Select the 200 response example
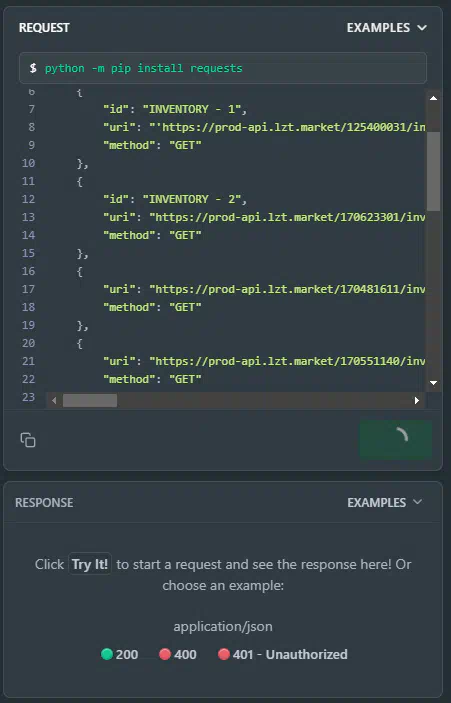Screen dimensions: 451x703 tap(120, 654)
